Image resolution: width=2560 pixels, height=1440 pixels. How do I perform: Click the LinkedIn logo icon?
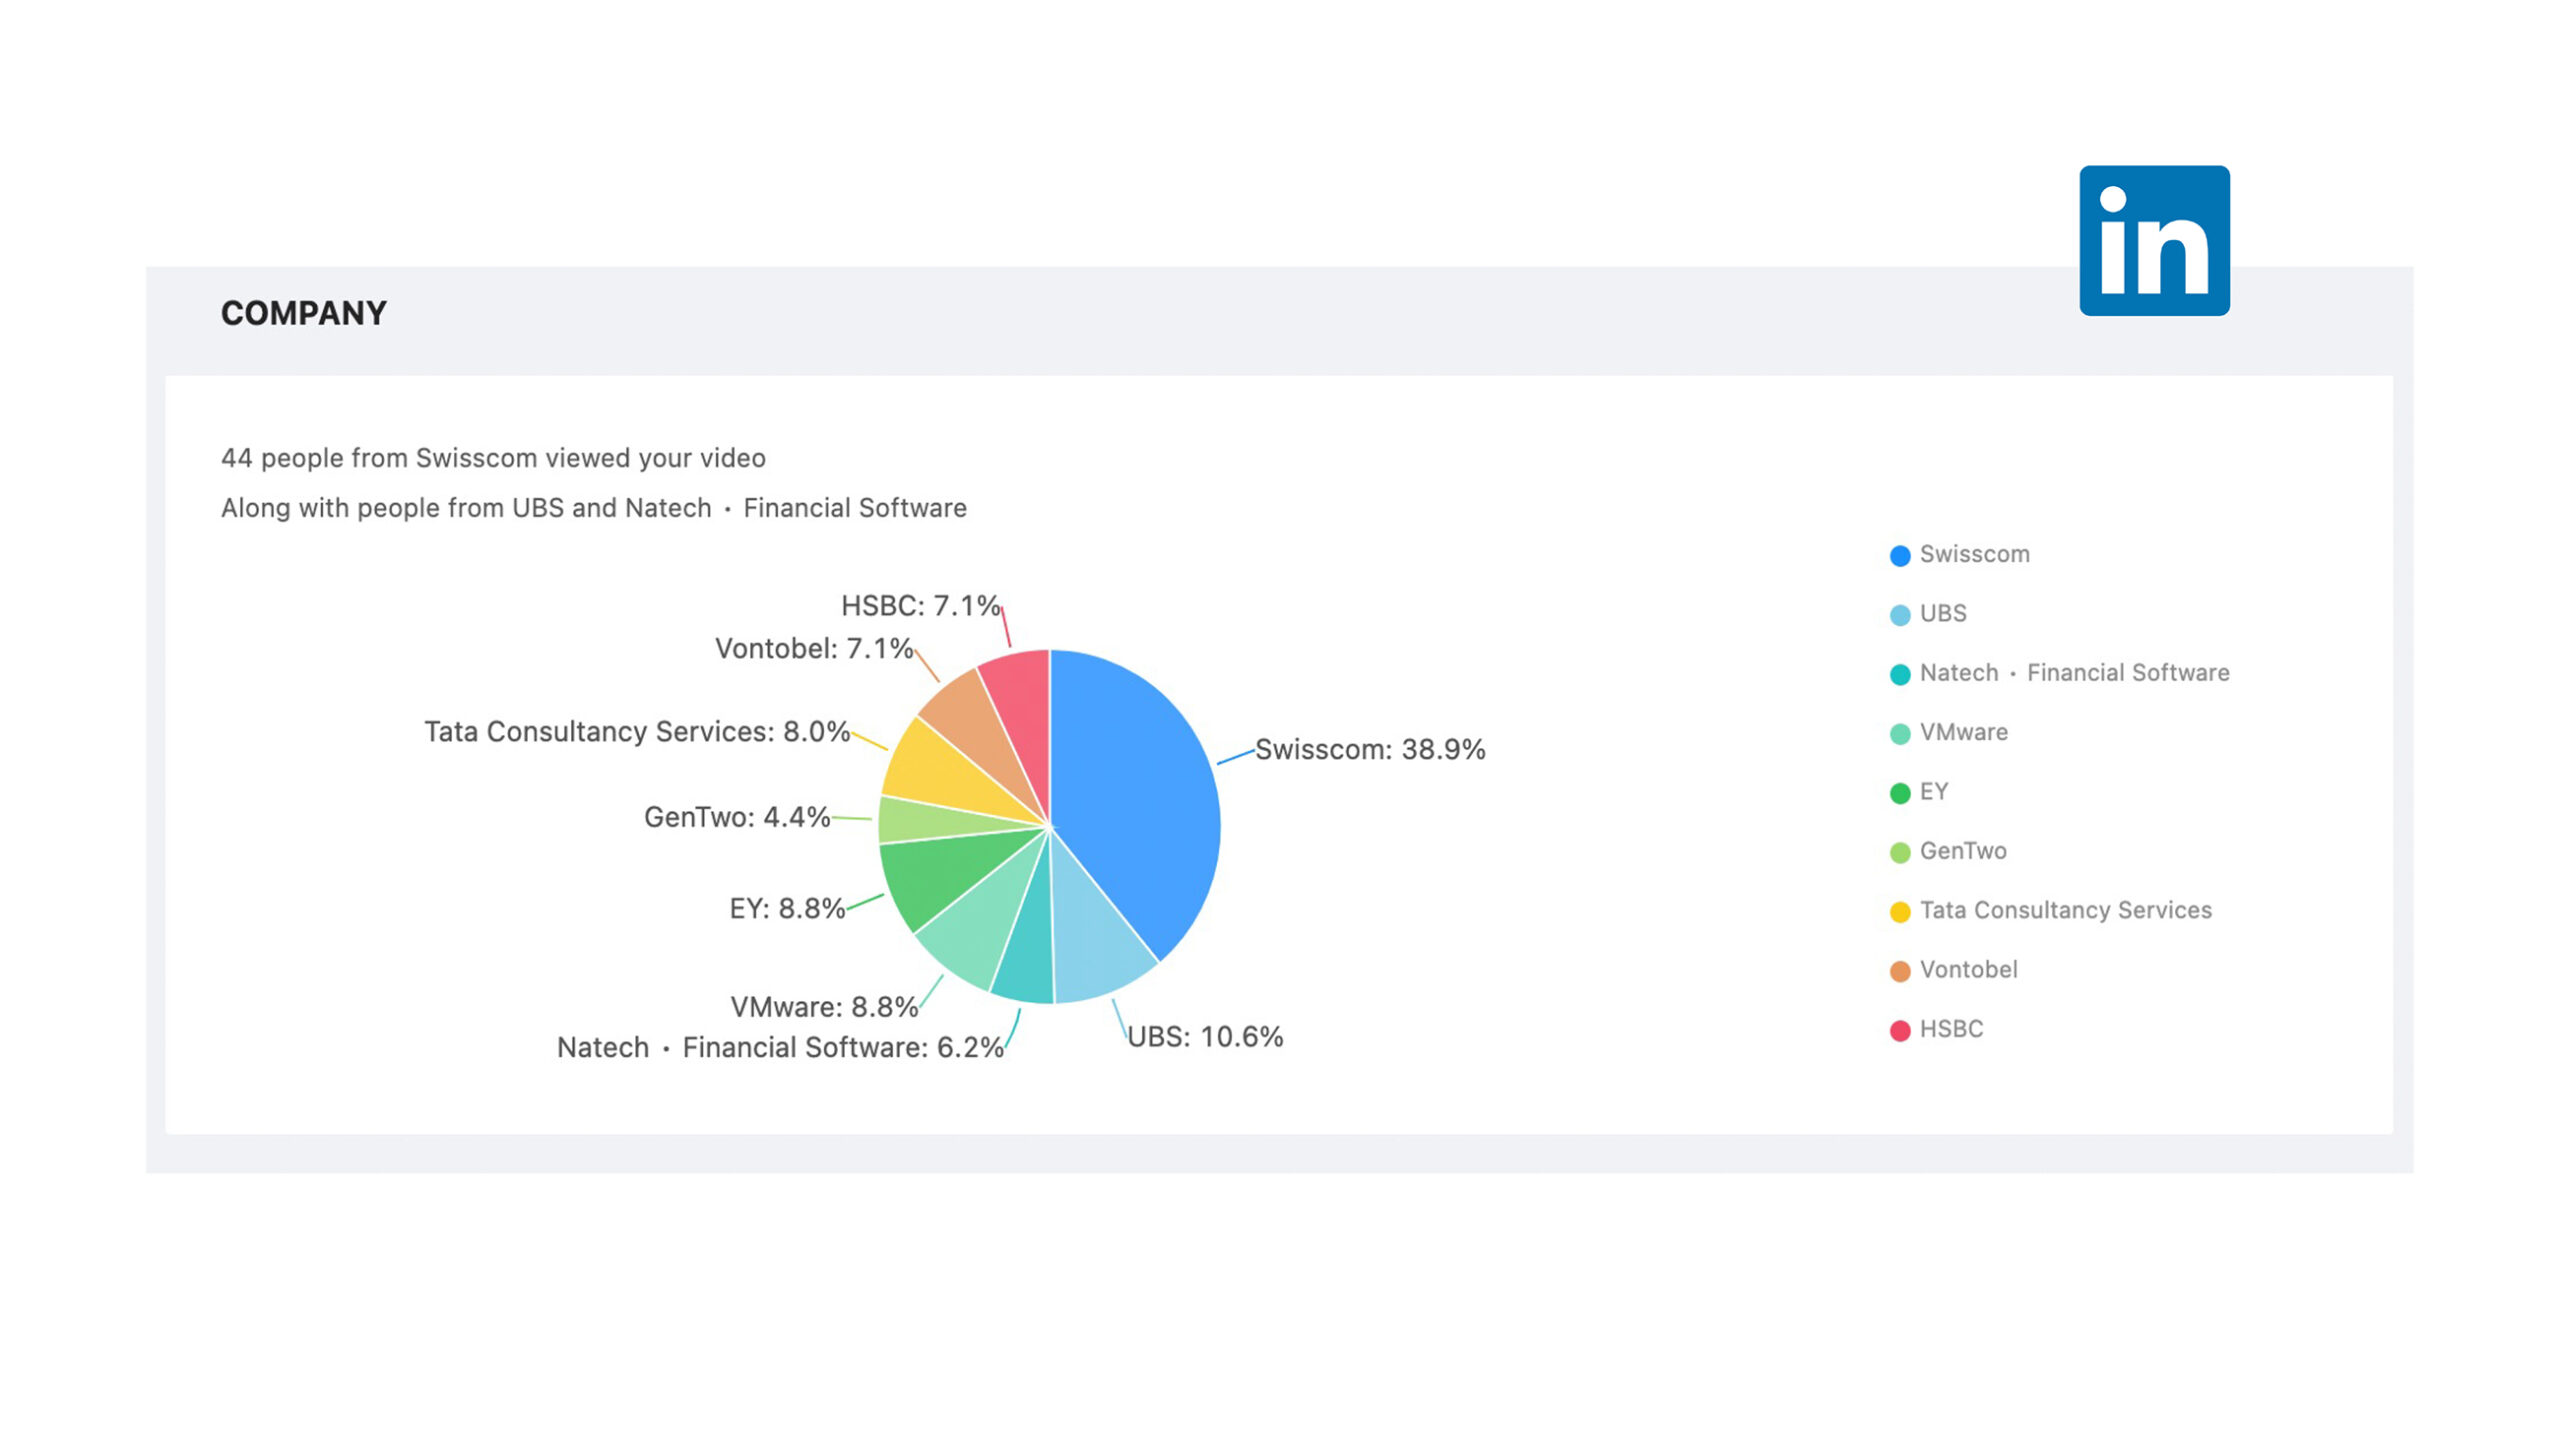coord(2154,241)
